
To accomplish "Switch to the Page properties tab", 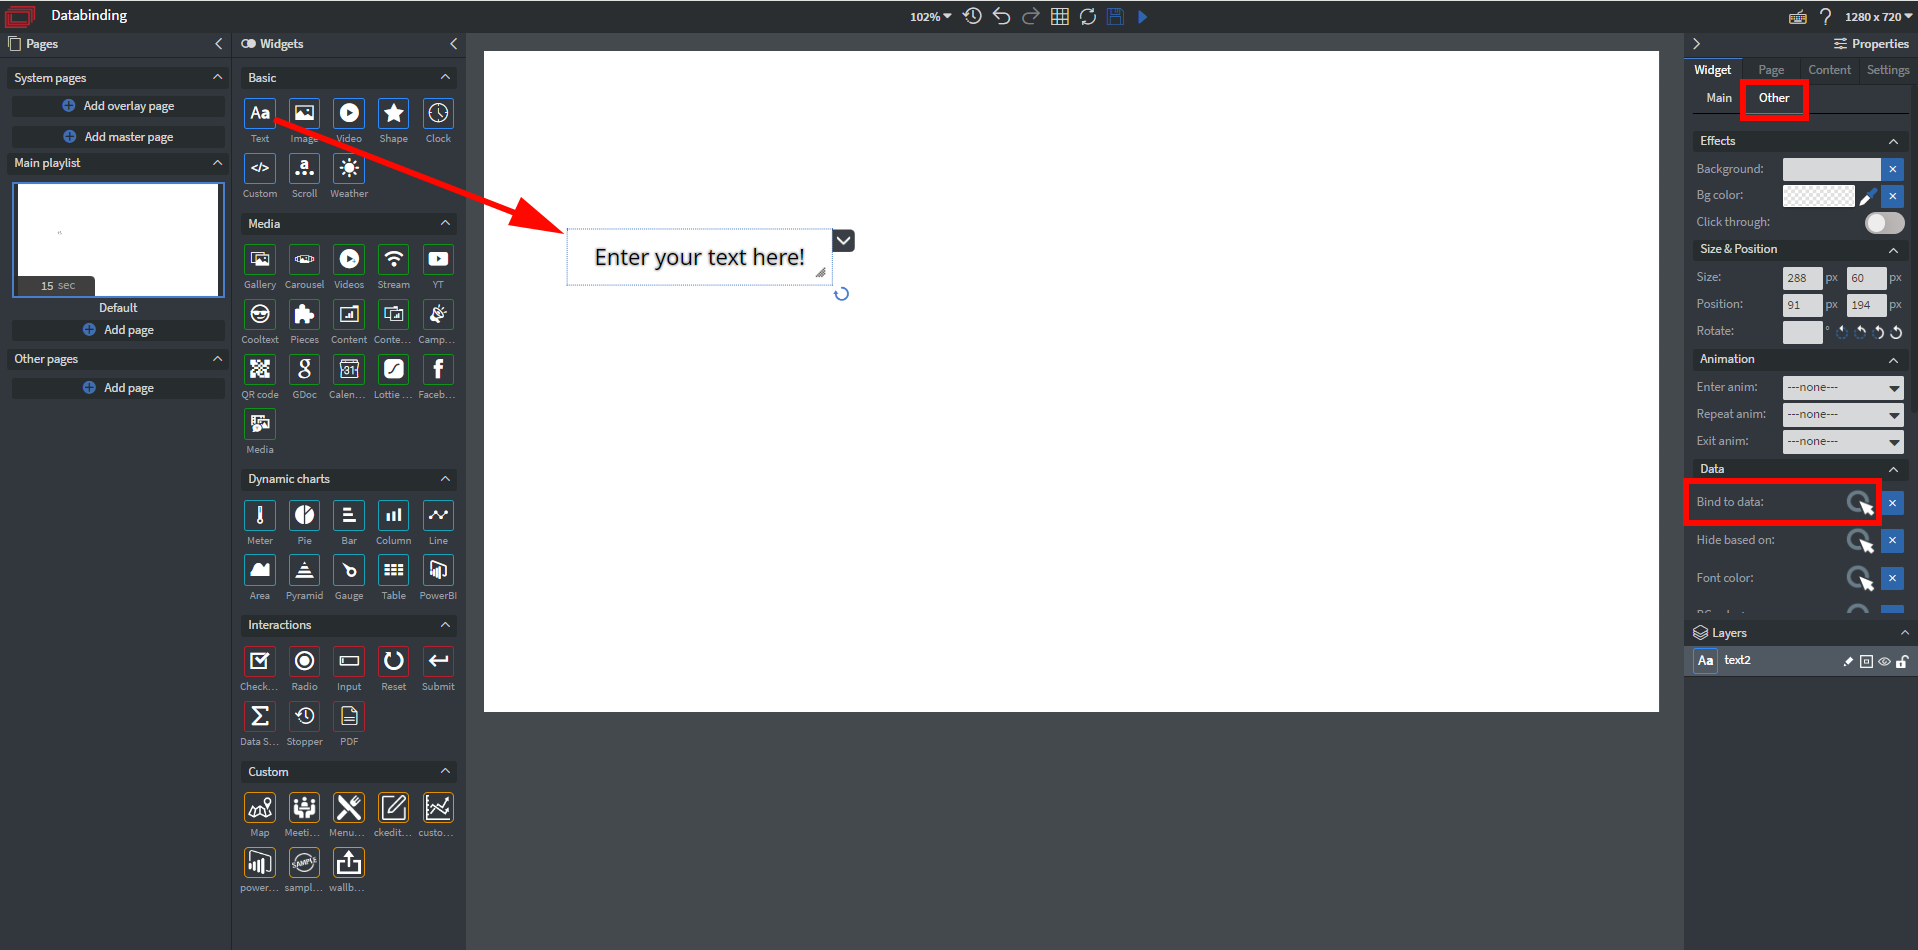I will point(1771,70).
